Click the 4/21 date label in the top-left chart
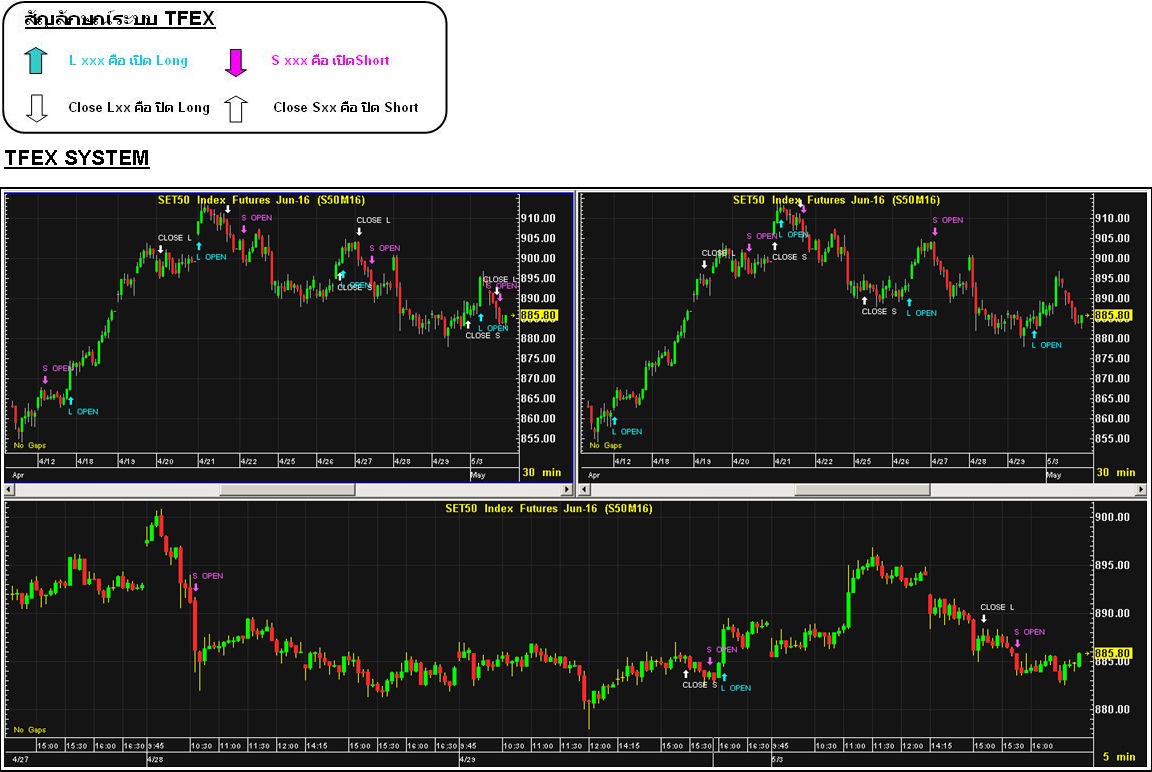Viewport: 1152px width, 772px height. pyautogui.click(x=207, y=461)
